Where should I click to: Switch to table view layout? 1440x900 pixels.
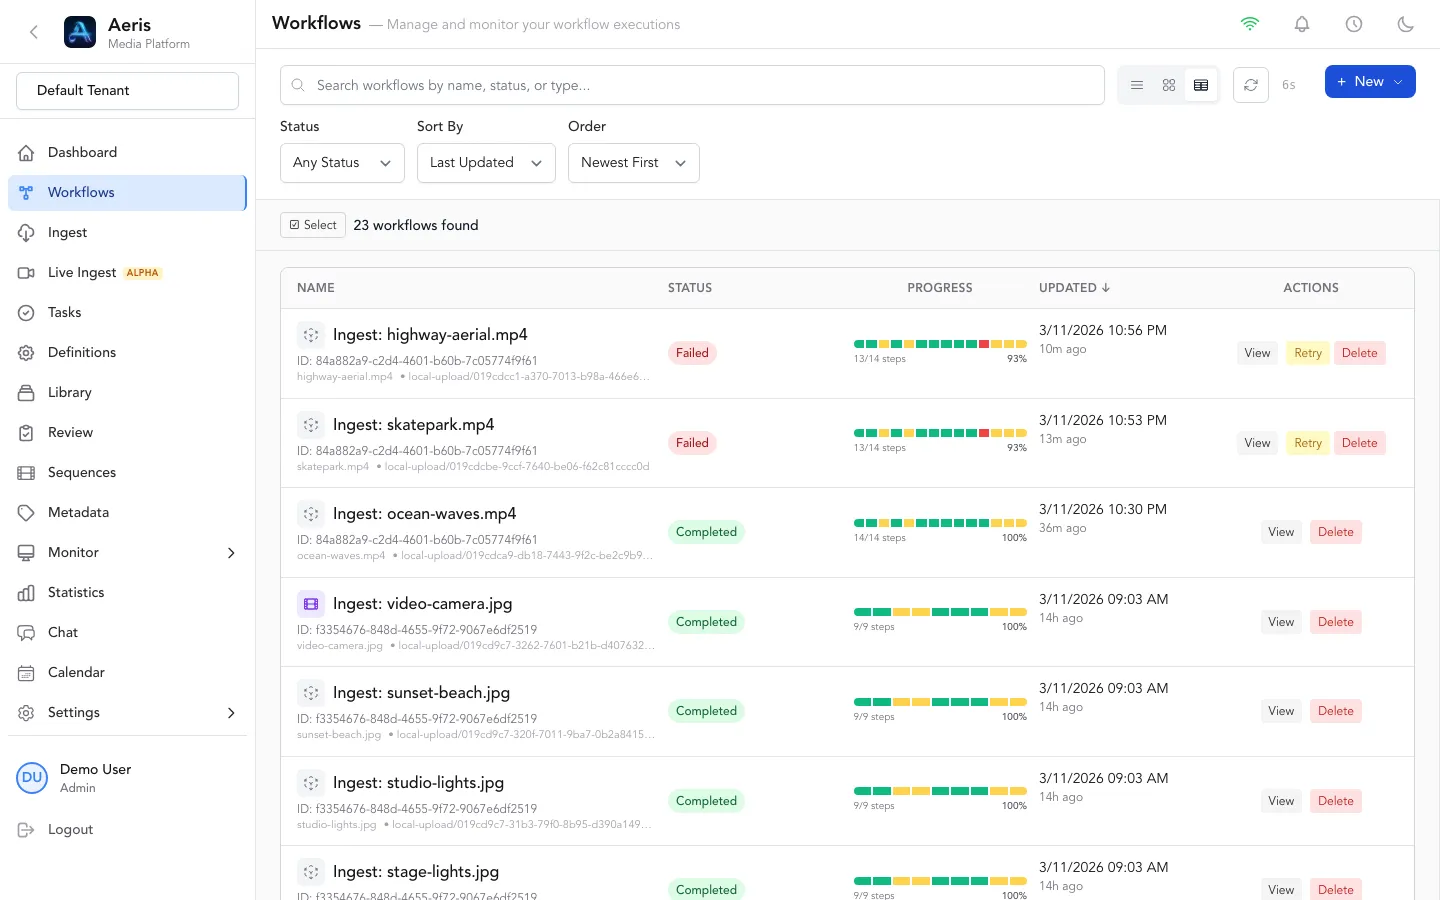(1201, 86)
